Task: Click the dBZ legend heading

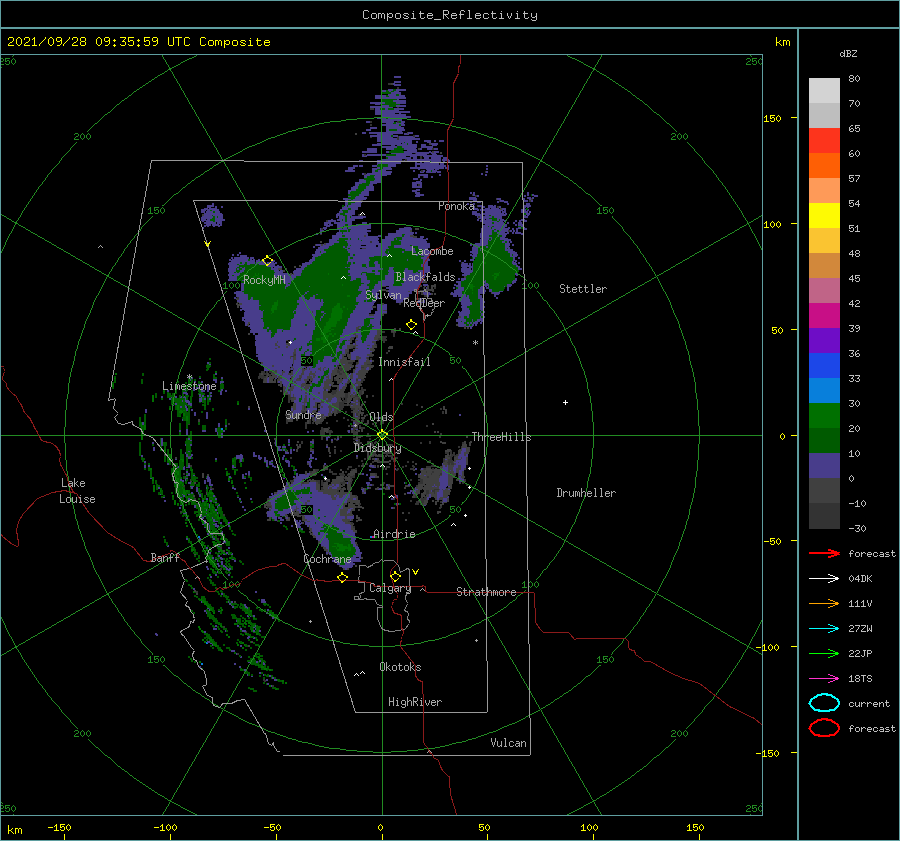Action: 848,54
